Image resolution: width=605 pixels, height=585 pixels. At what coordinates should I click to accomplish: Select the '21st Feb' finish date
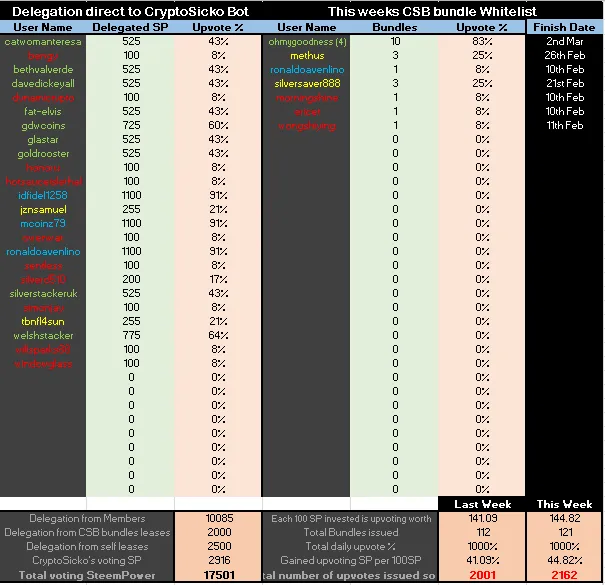(564, 83)
